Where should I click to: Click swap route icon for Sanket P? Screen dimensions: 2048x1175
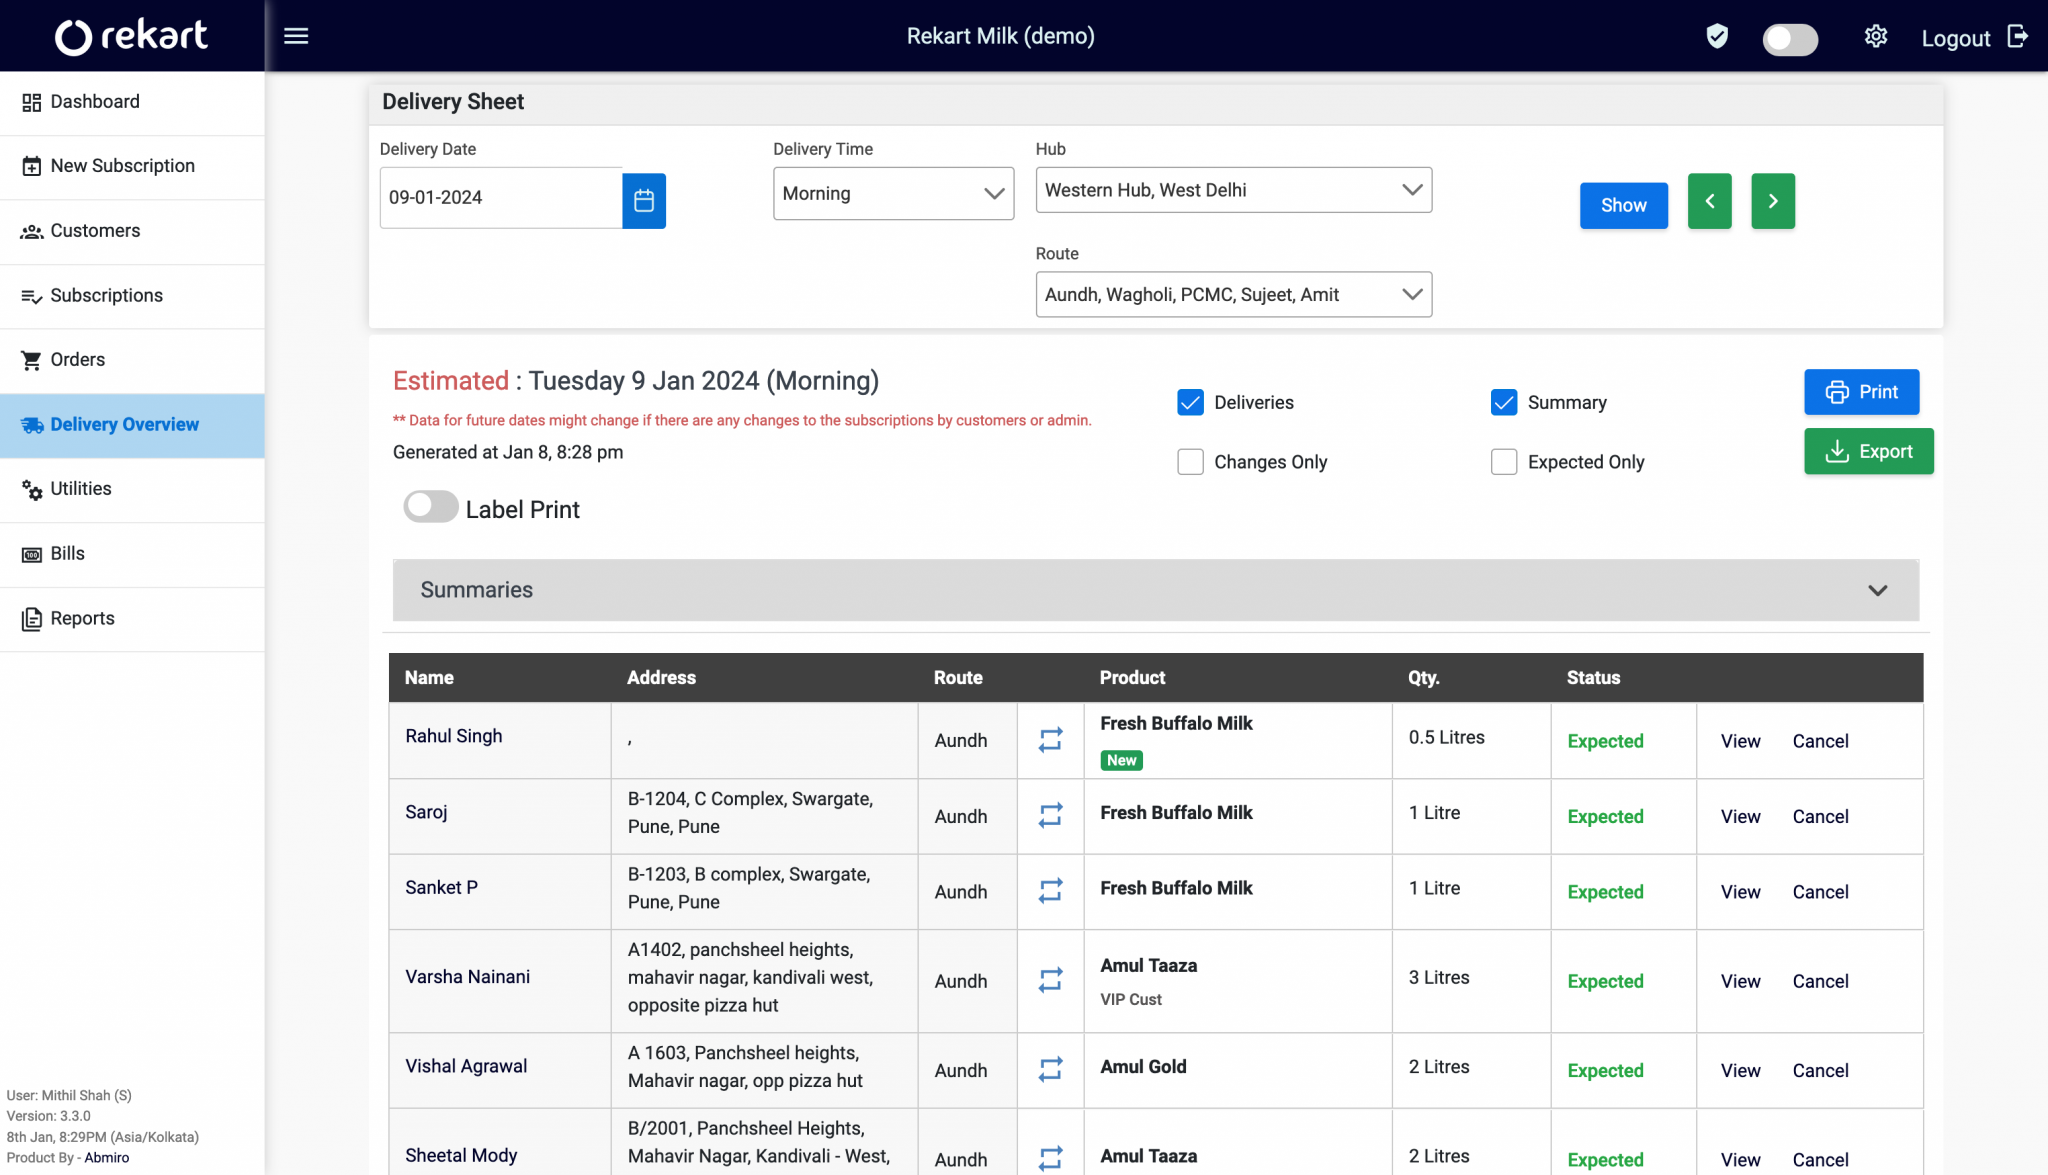pyautogui.click(x=1050, y=890)
